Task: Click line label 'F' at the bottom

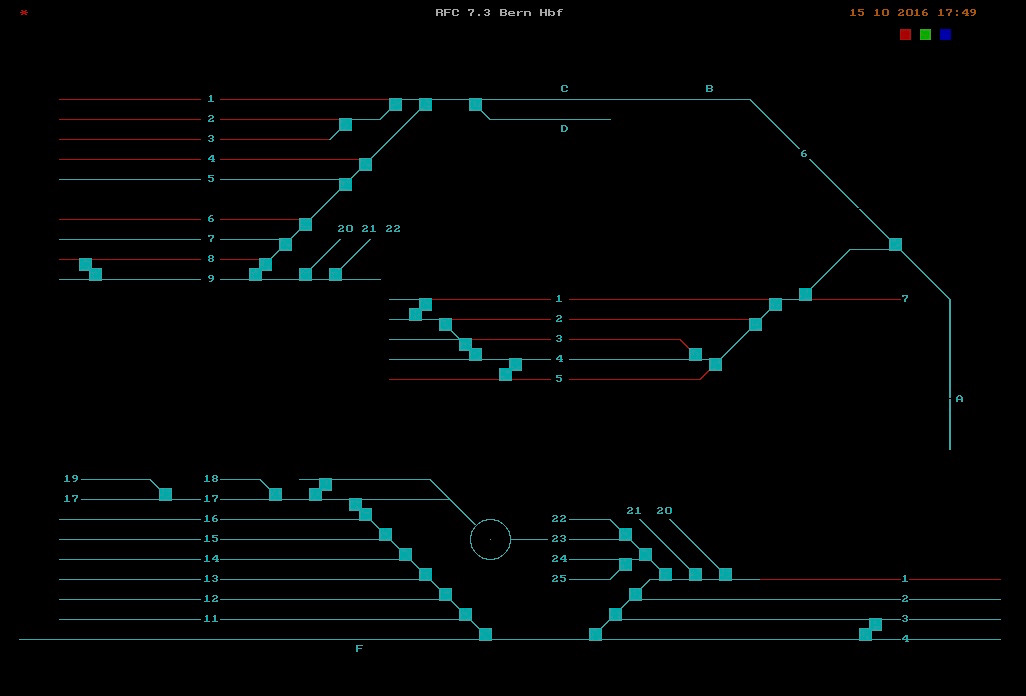Action: click(359, 649)
